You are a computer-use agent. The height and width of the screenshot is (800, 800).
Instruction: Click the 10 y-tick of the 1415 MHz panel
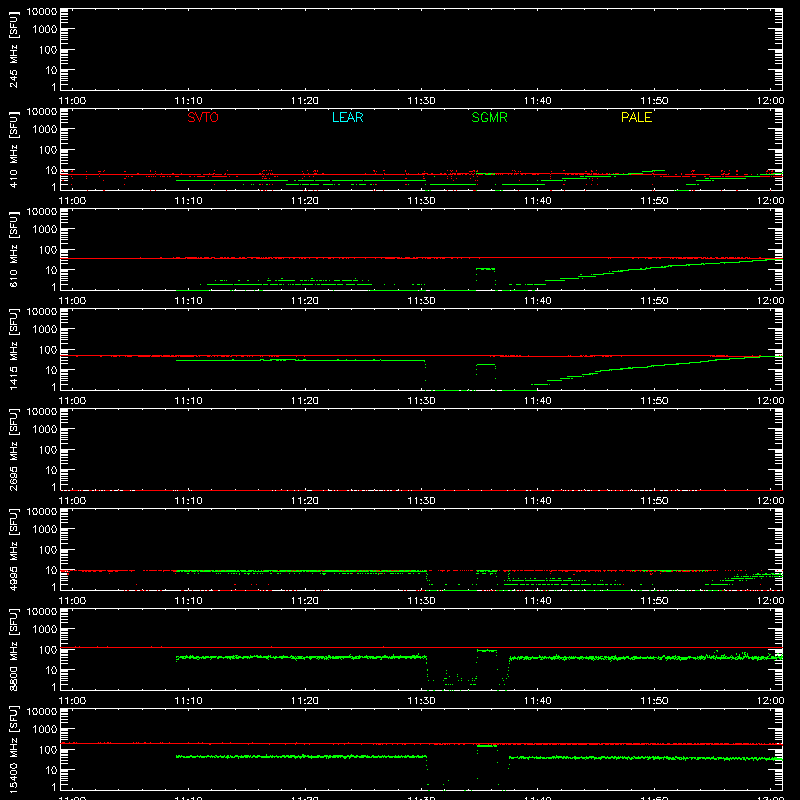(51, 370)
